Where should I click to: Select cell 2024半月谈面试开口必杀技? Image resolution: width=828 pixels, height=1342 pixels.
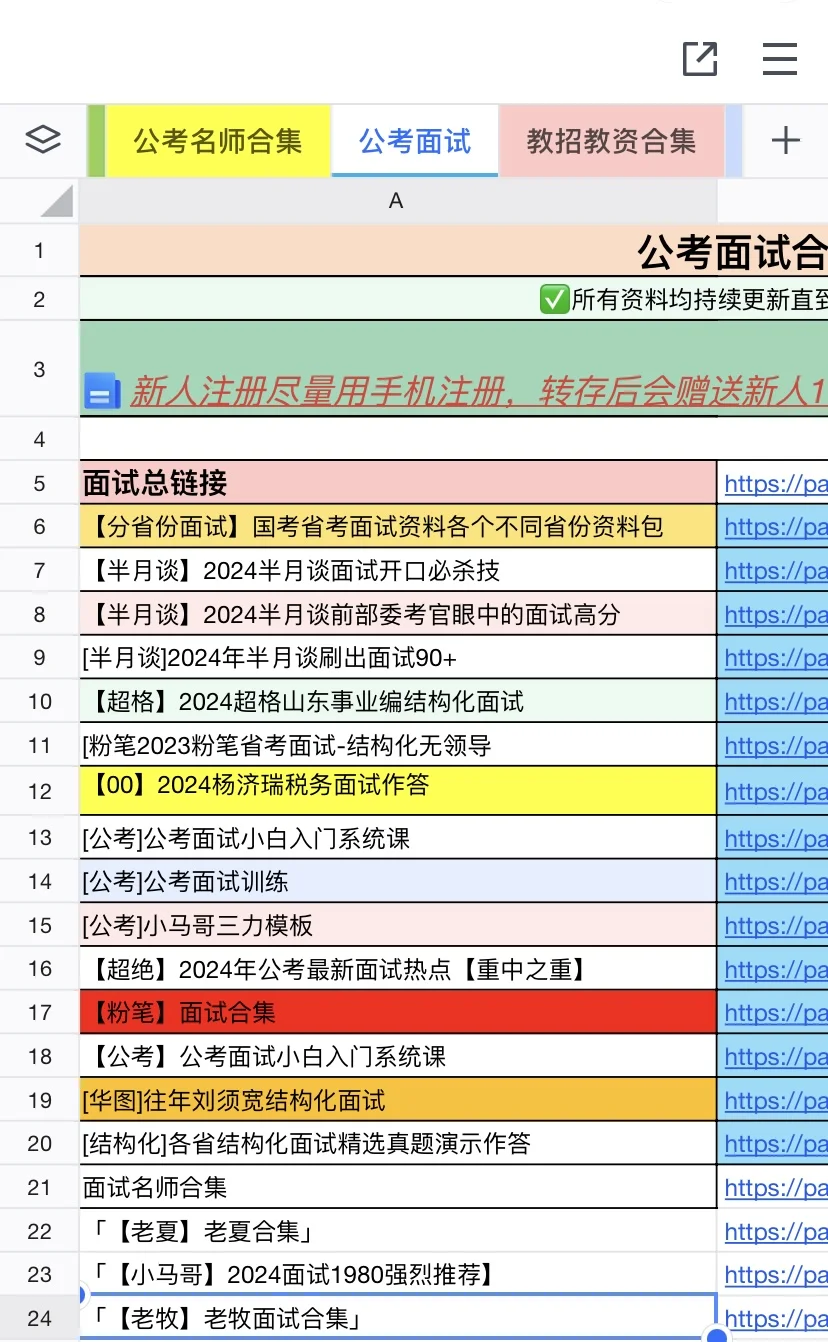[x=398, y=571]
